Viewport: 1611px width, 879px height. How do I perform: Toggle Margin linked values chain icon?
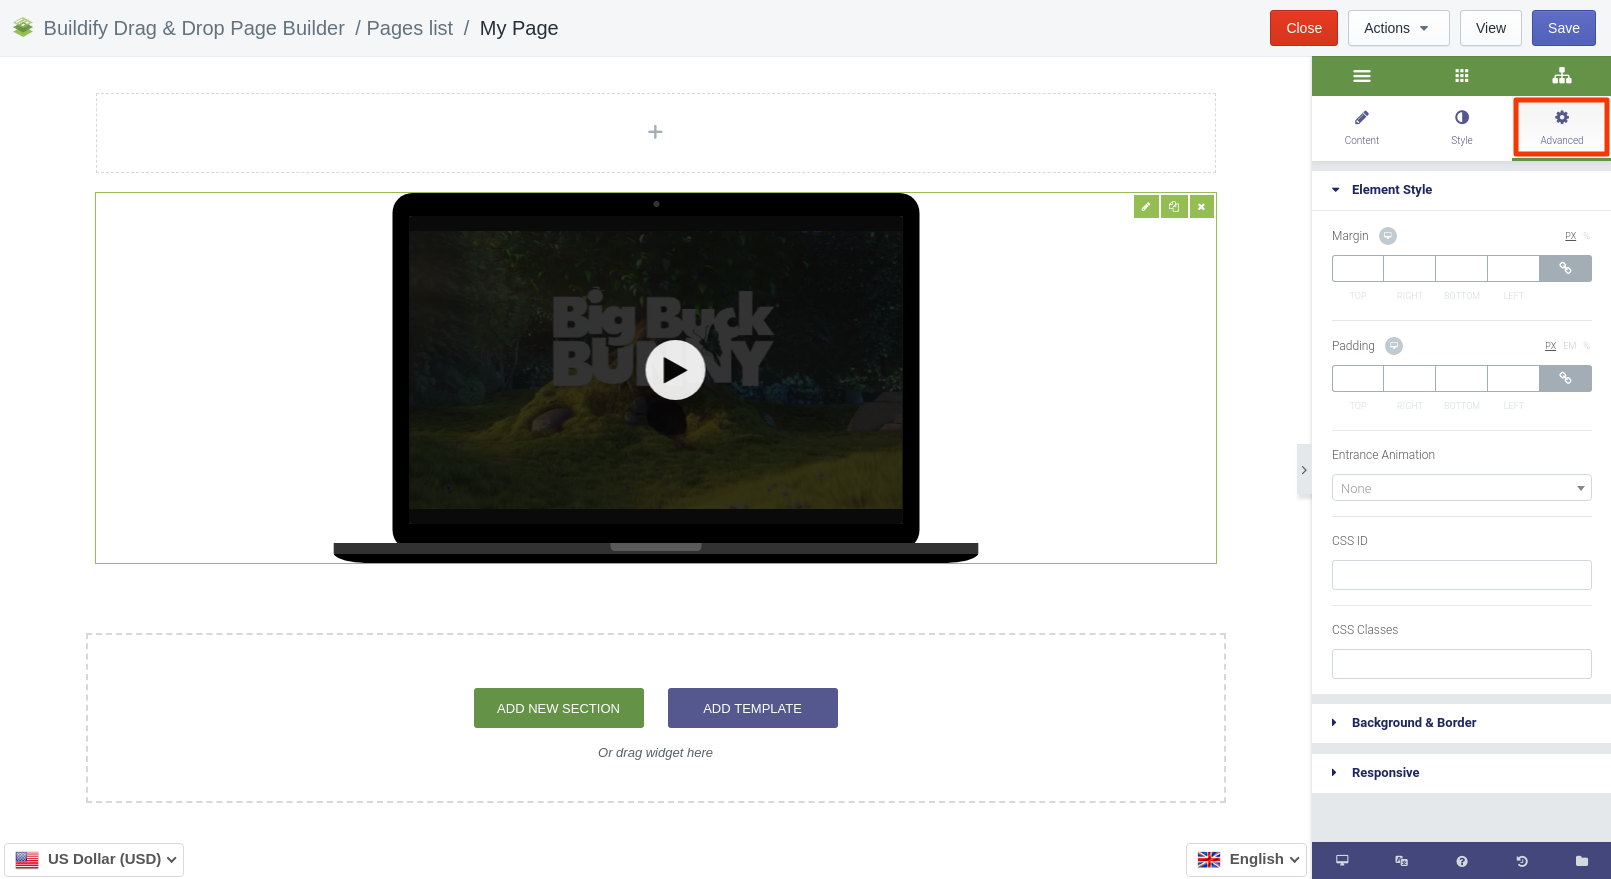(1565, 268)
